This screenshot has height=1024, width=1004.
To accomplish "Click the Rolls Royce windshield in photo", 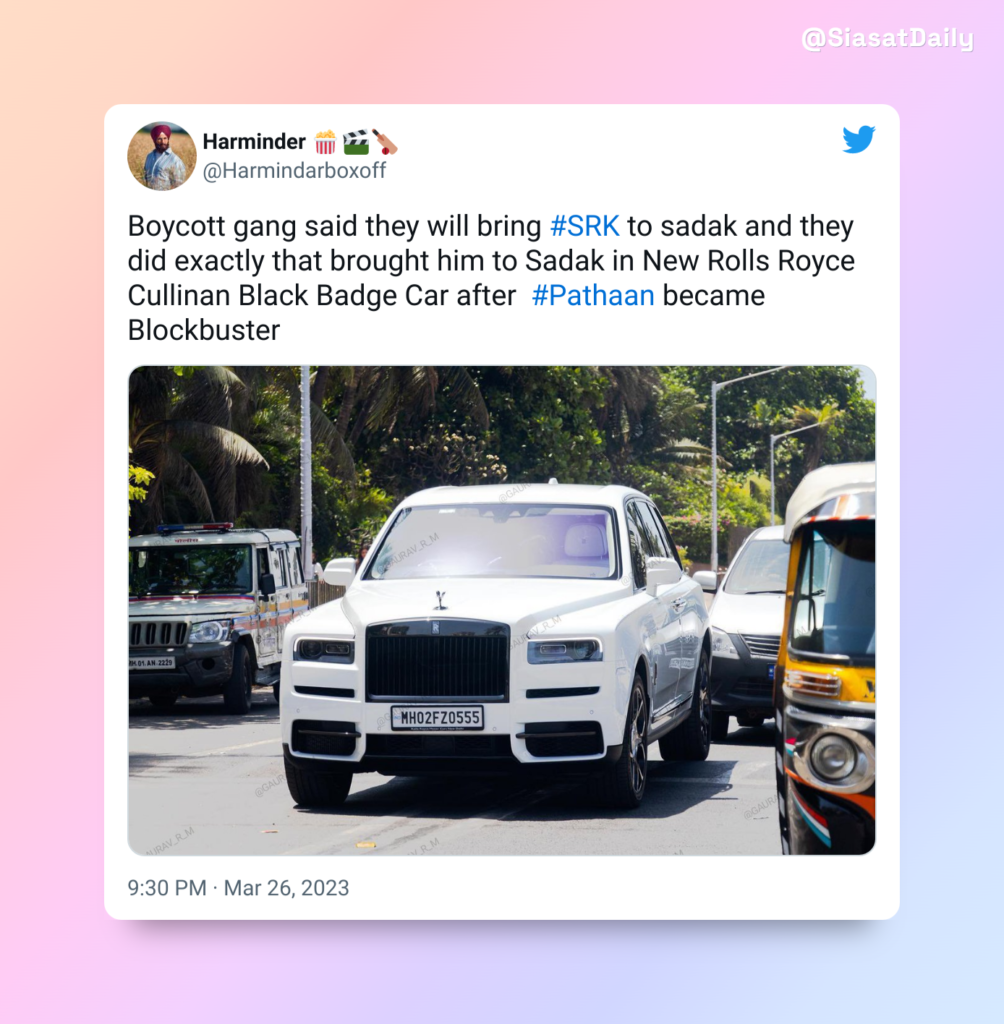I will (493, 542).
